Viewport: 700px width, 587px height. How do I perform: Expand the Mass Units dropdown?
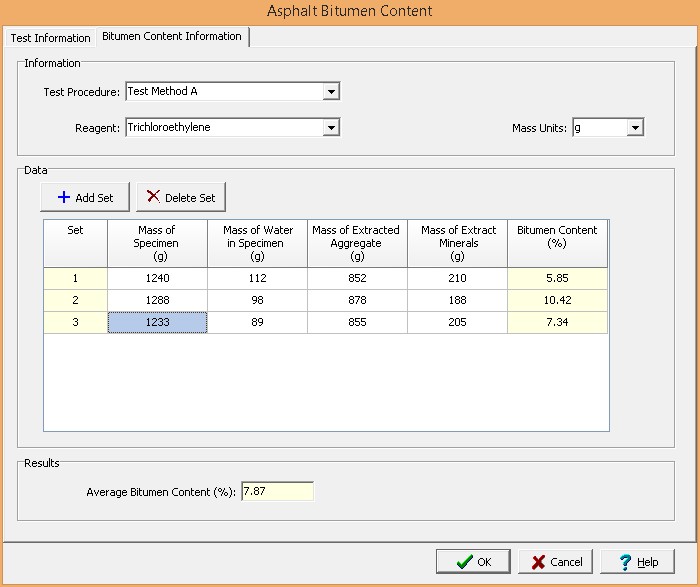click(x=635, y=128)
